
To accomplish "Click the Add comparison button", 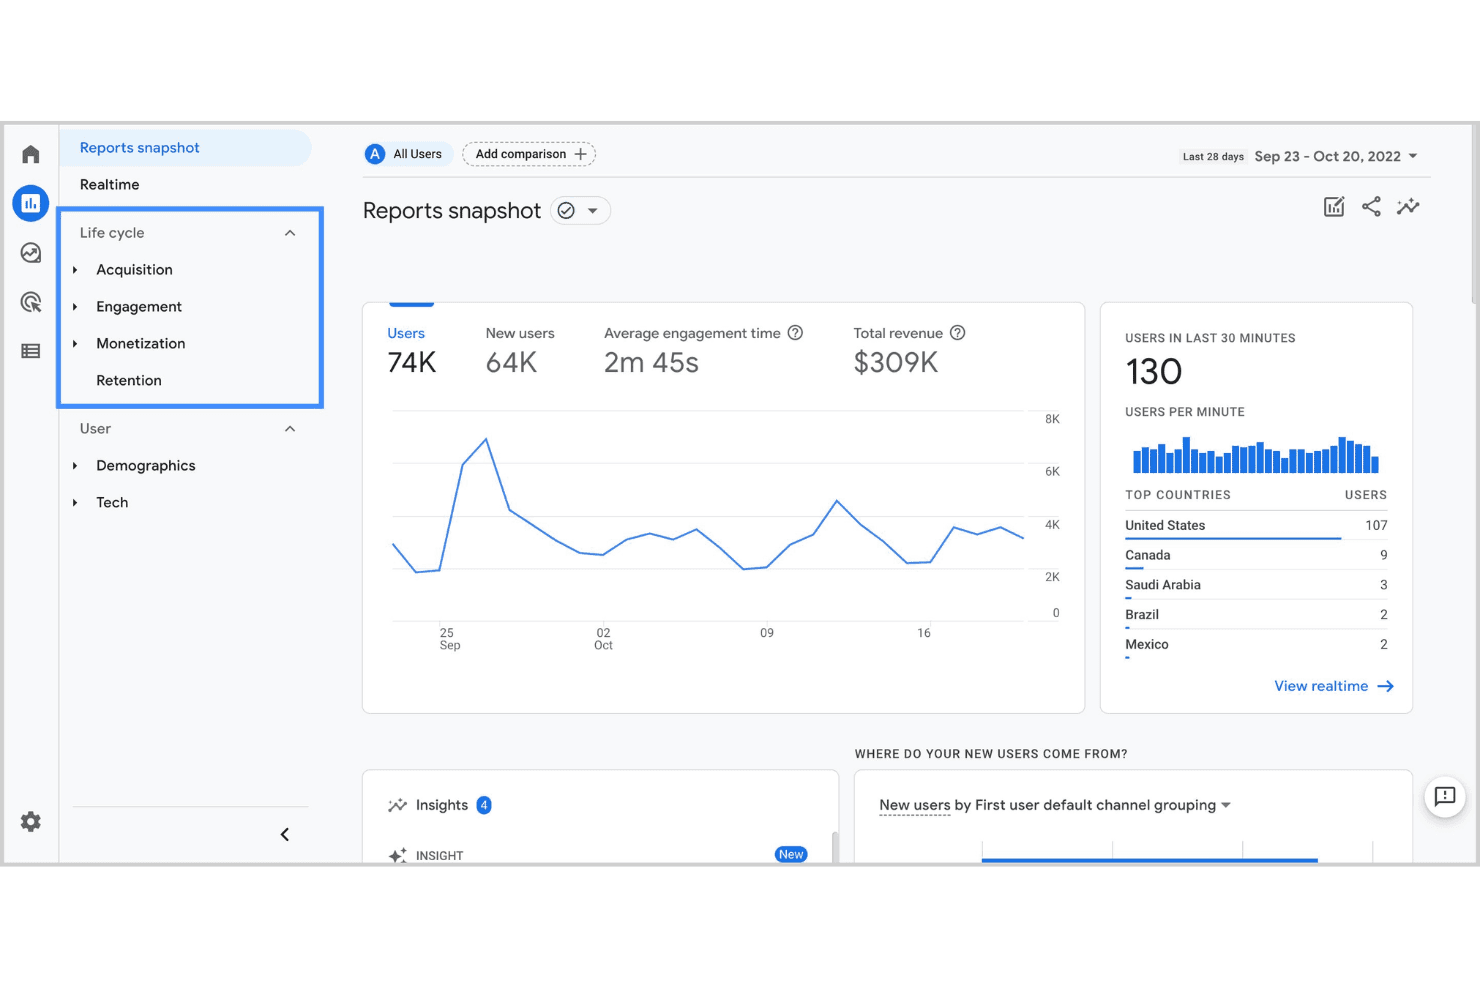I will click(x=529, y=154).
